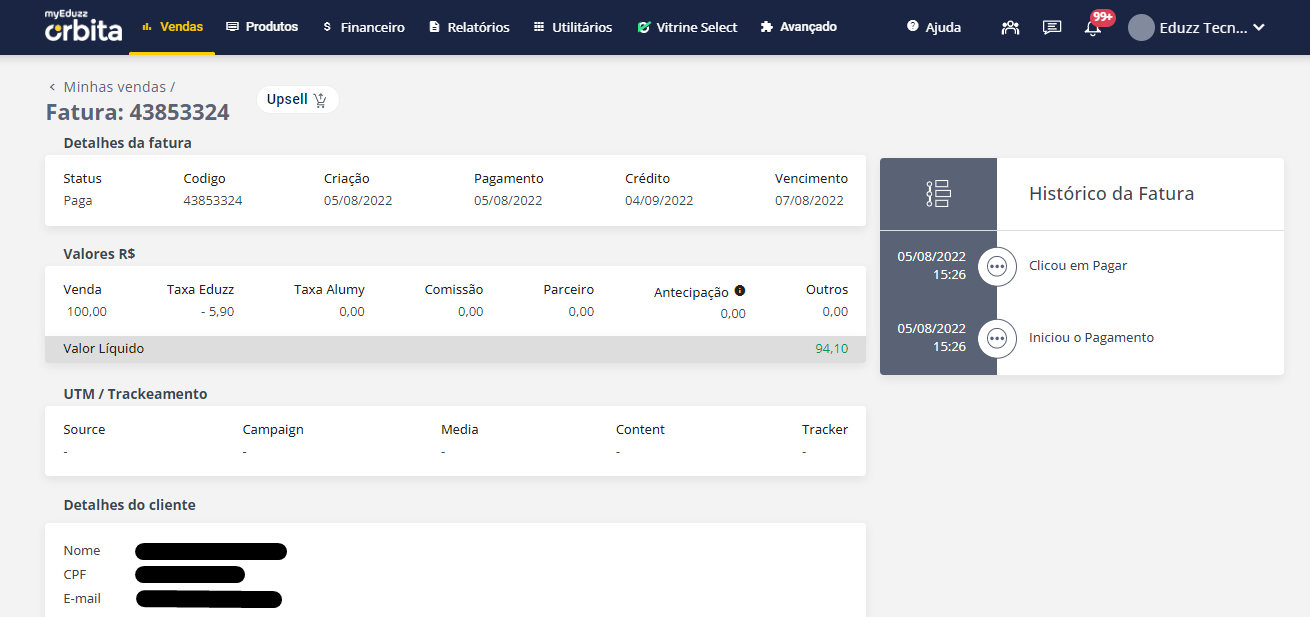Open the Avançado menu
The image size is (1310, 617).
pyautogui.click(x=798, y=27)
